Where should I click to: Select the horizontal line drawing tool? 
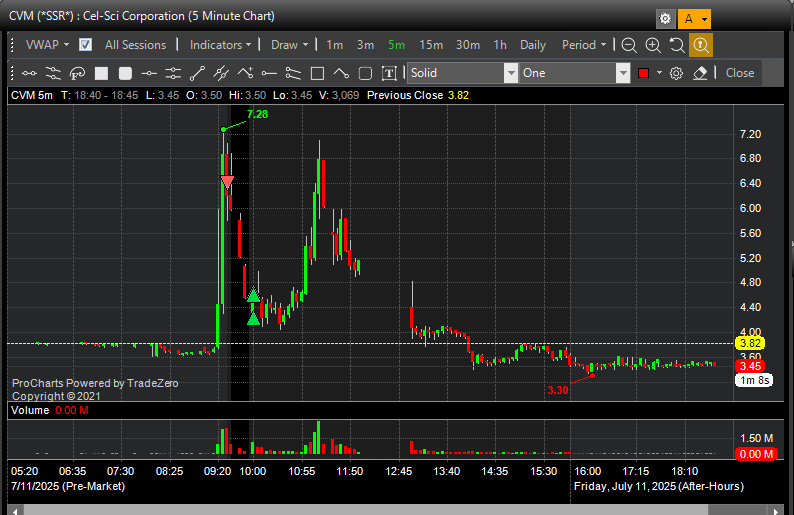[x=29, y=73]
